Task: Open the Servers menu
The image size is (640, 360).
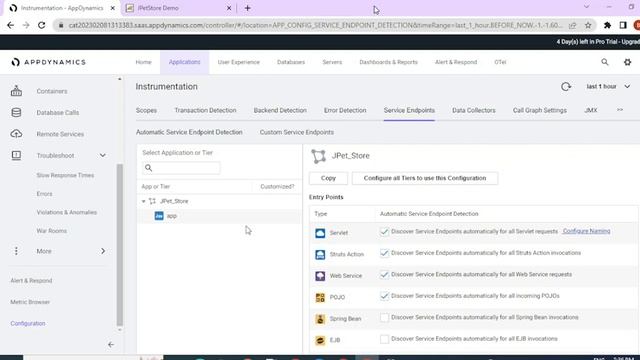Action: (x=332, y=62)
